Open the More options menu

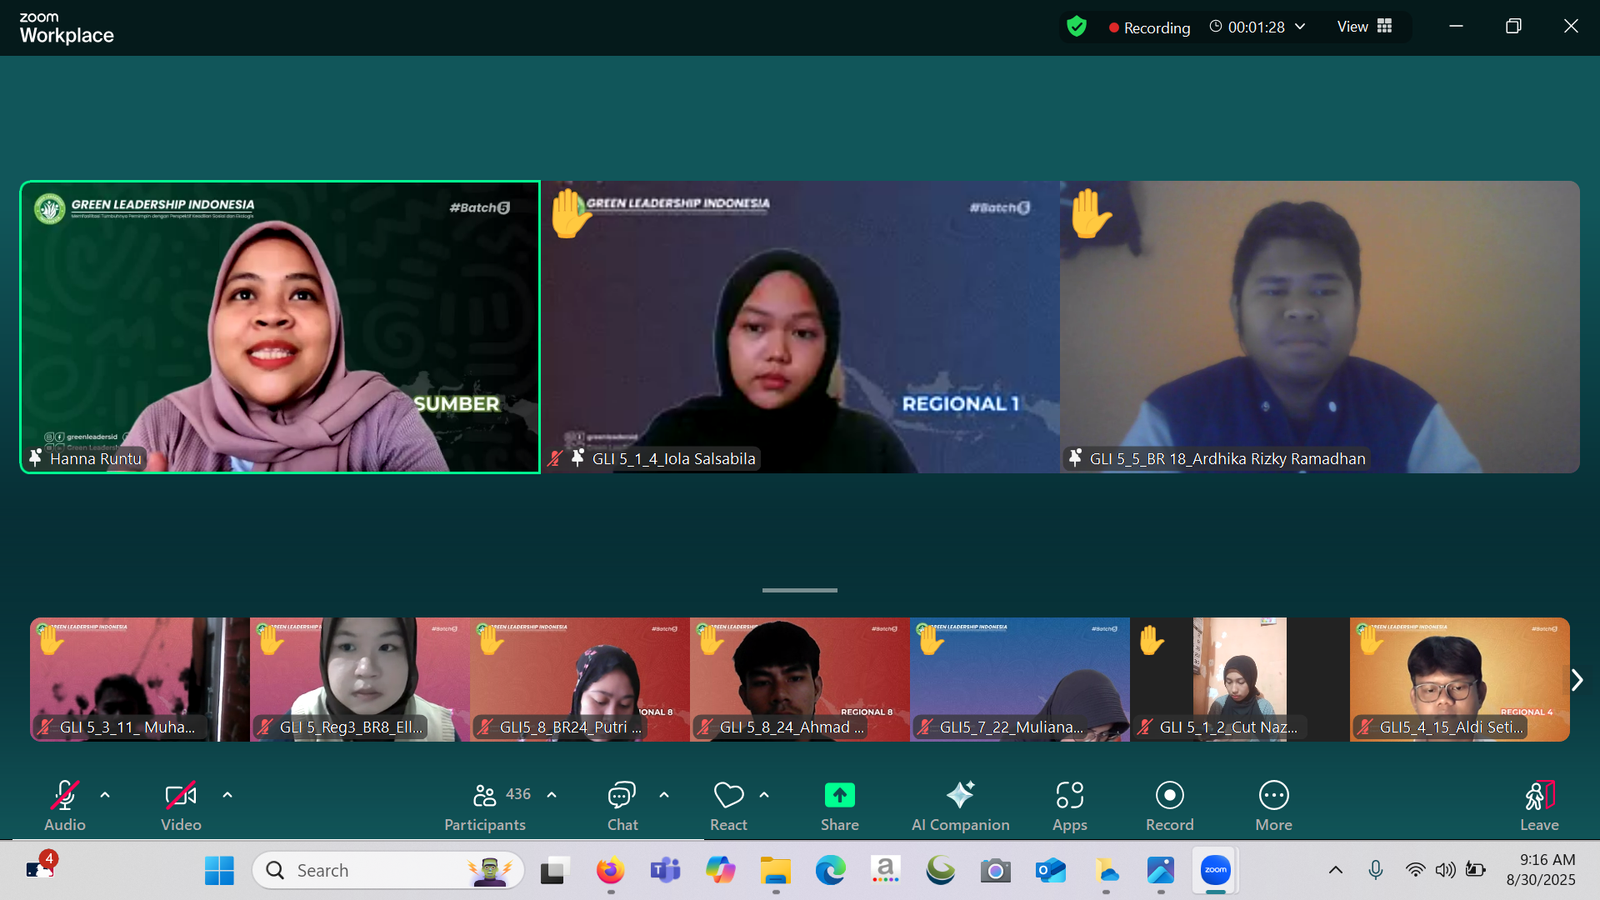[x=1273, y=805]
